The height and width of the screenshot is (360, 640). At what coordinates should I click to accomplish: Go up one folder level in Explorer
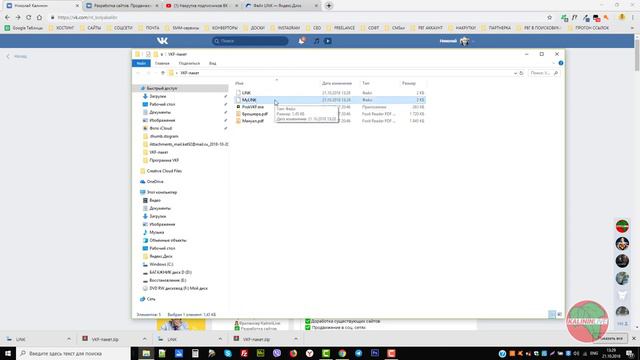162,73
